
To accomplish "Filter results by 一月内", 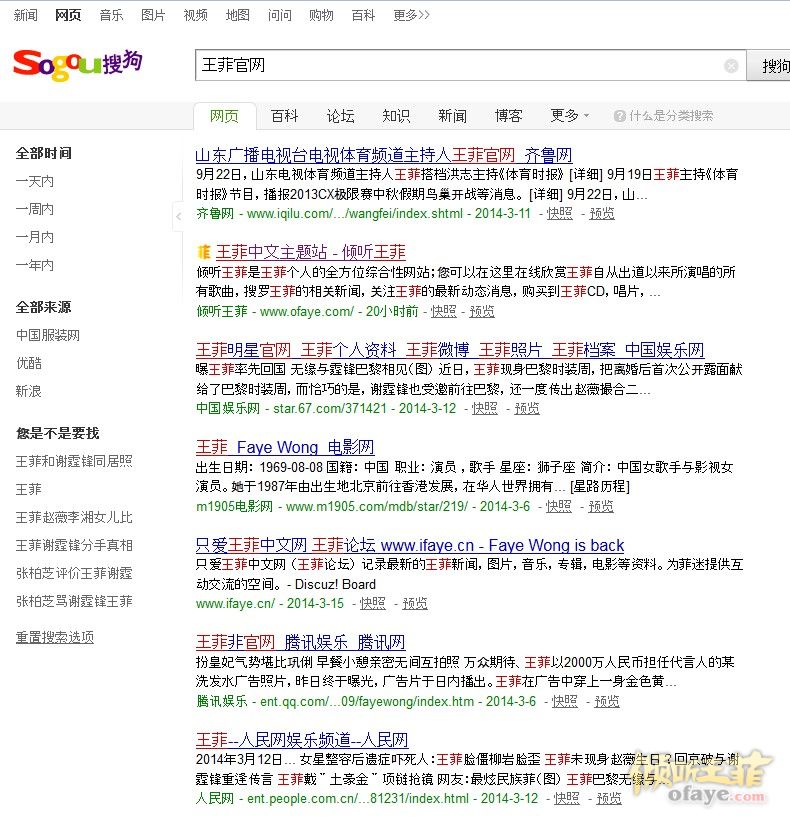I will [35, 237].
